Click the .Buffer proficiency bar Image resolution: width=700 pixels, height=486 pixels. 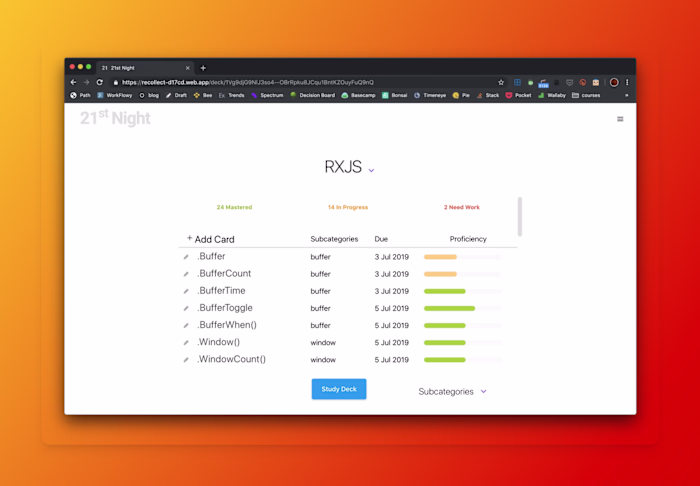click(x=462, y=257)
